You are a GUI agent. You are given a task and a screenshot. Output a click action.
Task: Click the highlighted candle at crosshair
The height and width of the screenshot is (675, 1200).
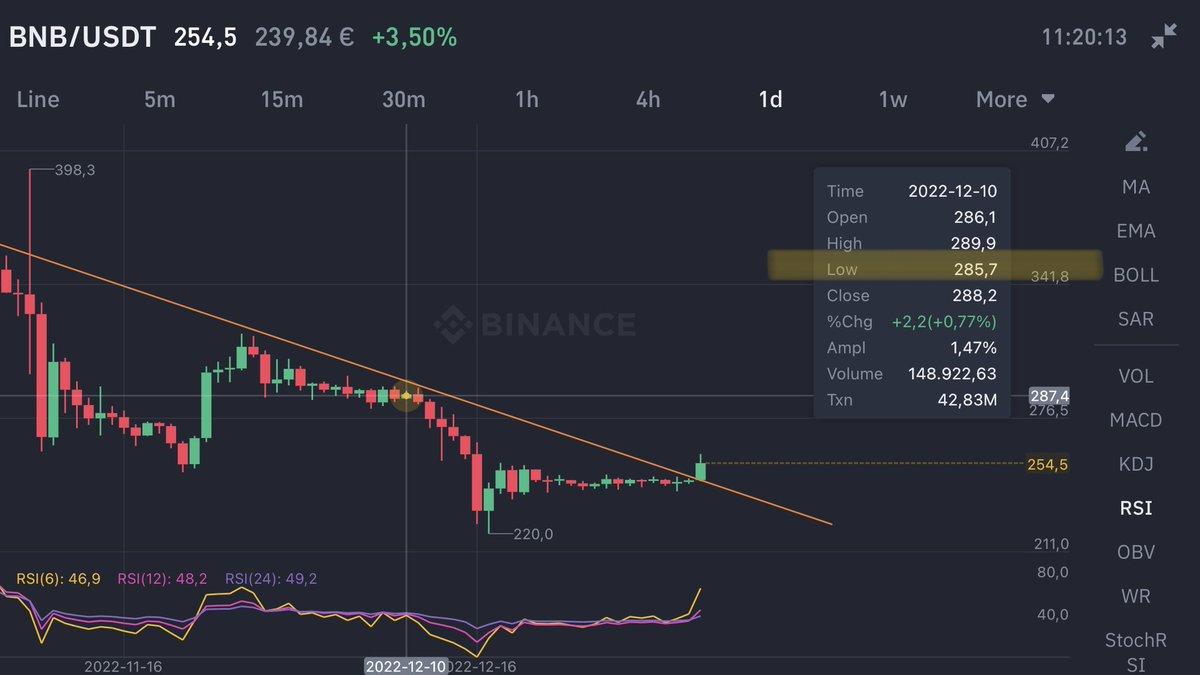click(x=406, y=397)
